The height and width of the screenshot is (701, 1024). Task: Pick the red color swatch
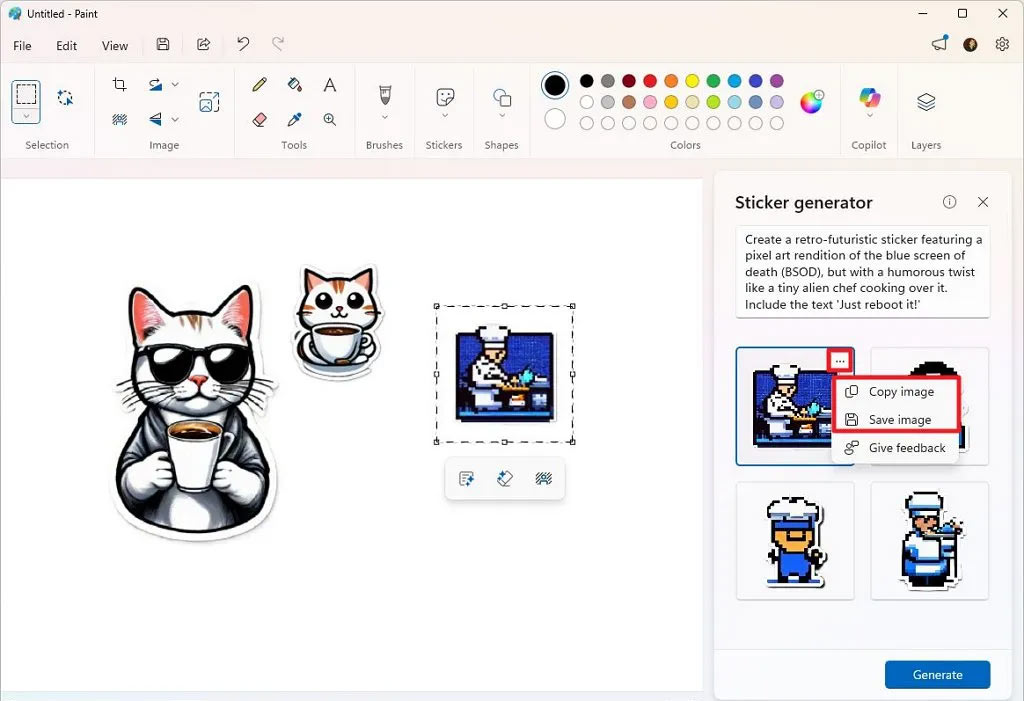649,81
